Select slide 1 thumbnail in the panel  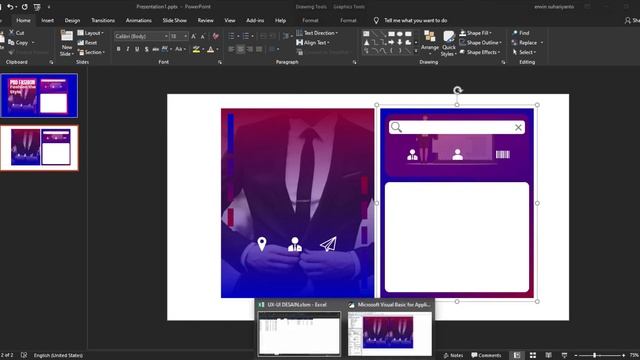point(39,96)
